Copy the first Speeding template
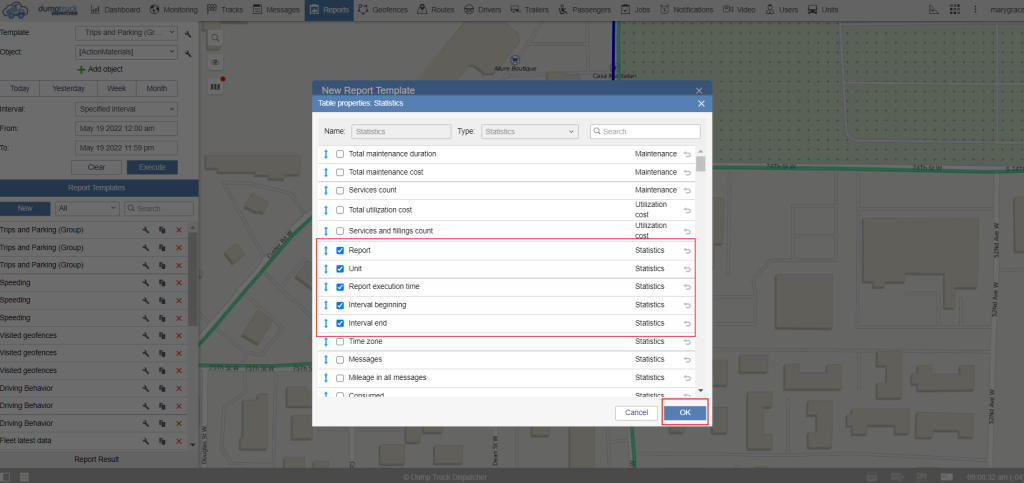This screenshot has height=483, width=1024. click(x=162, y=283)
